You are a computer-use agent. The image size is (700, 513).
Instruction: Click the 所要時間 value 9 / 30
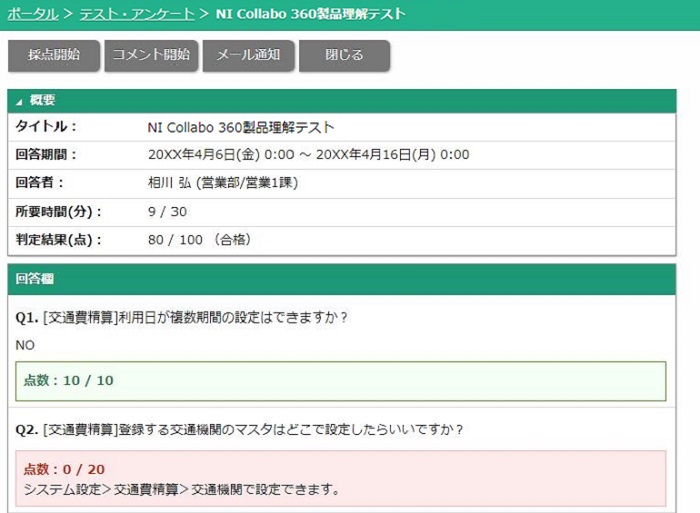coord(167,212)
